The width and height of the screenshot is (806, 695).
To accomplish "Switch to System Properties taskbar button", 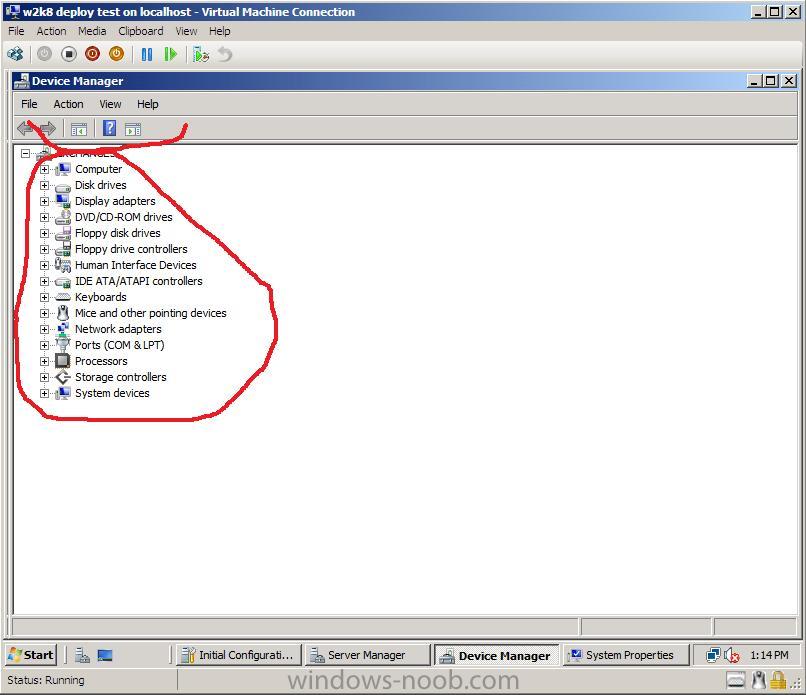I will pos(625,655).
